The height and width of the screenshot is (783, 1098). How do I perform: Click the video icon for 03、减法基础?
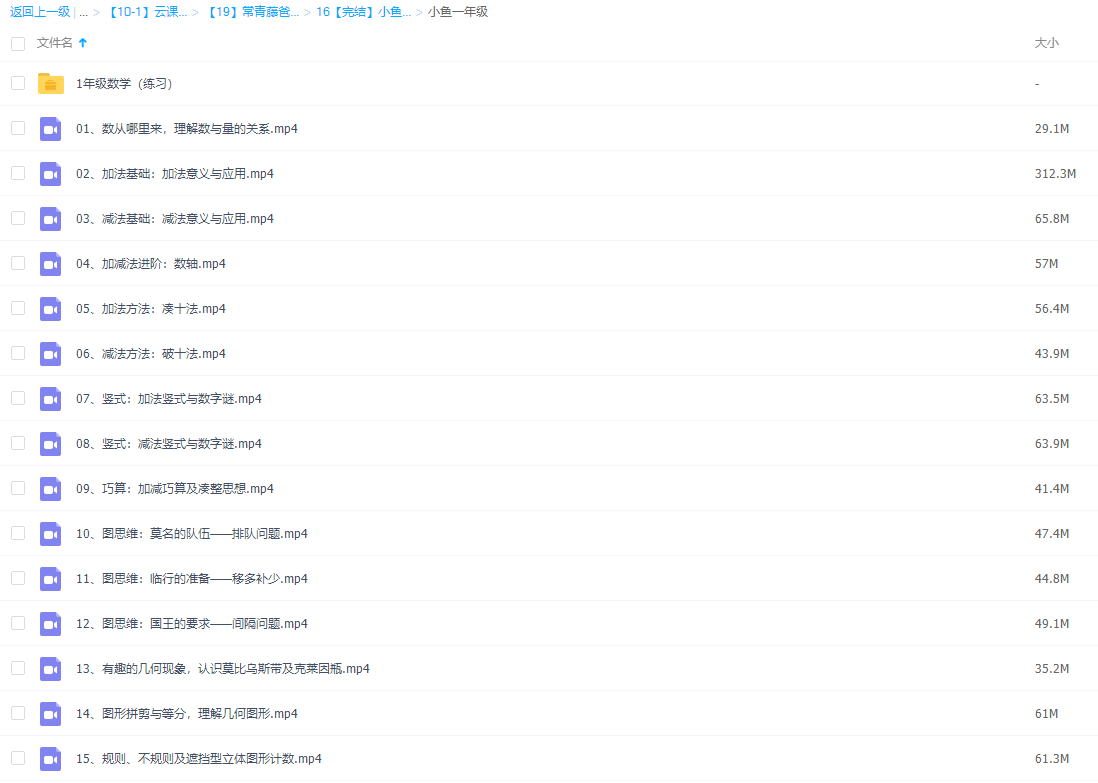pos(50,218)
